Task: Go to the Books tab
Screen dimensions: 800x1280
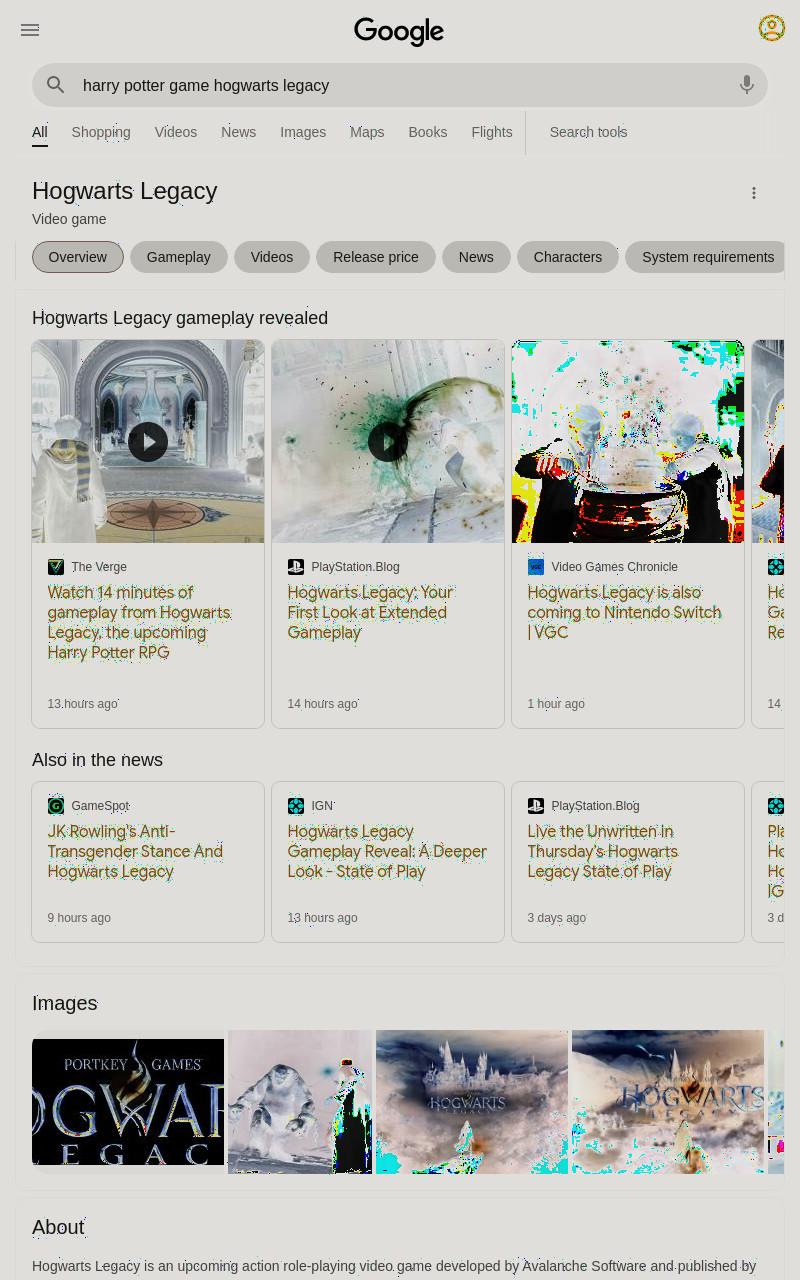Action: point(428,132)
